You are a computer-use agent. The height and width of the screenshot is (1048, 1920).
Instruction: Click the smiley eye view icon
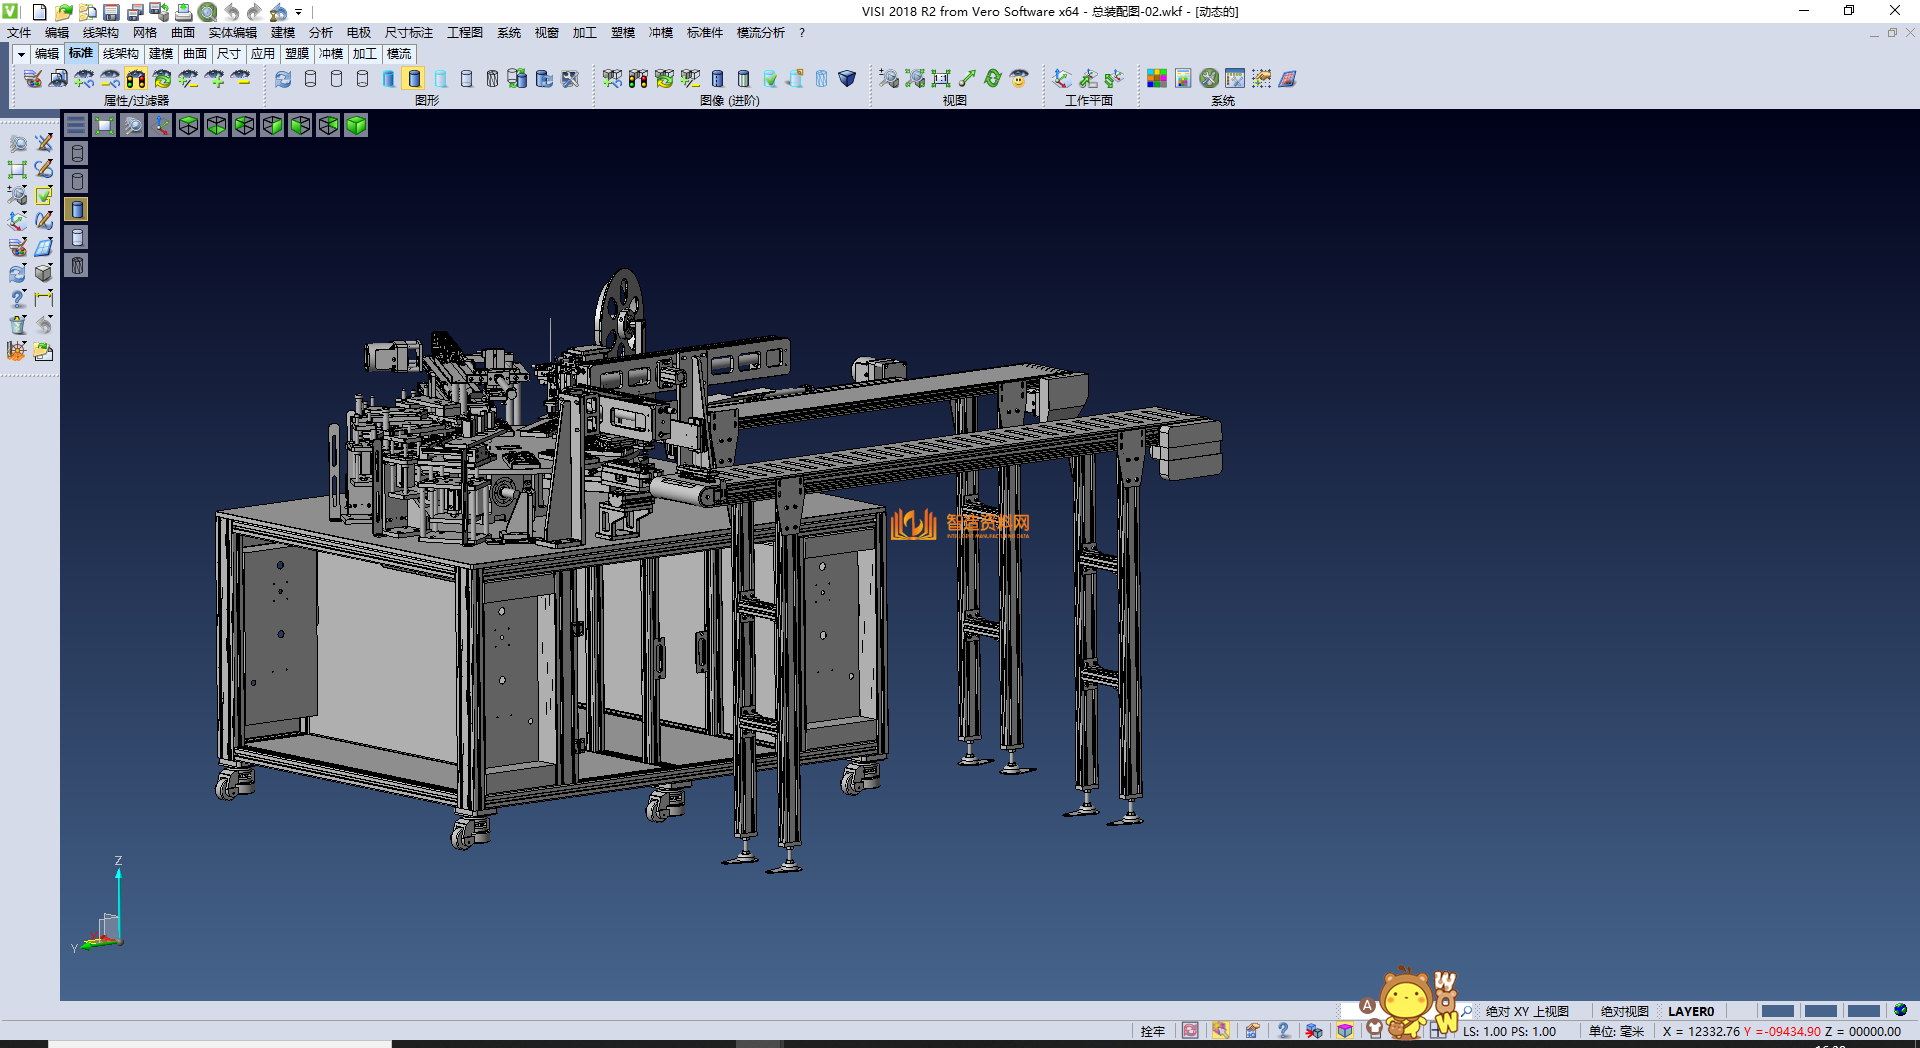(1019, 79)
